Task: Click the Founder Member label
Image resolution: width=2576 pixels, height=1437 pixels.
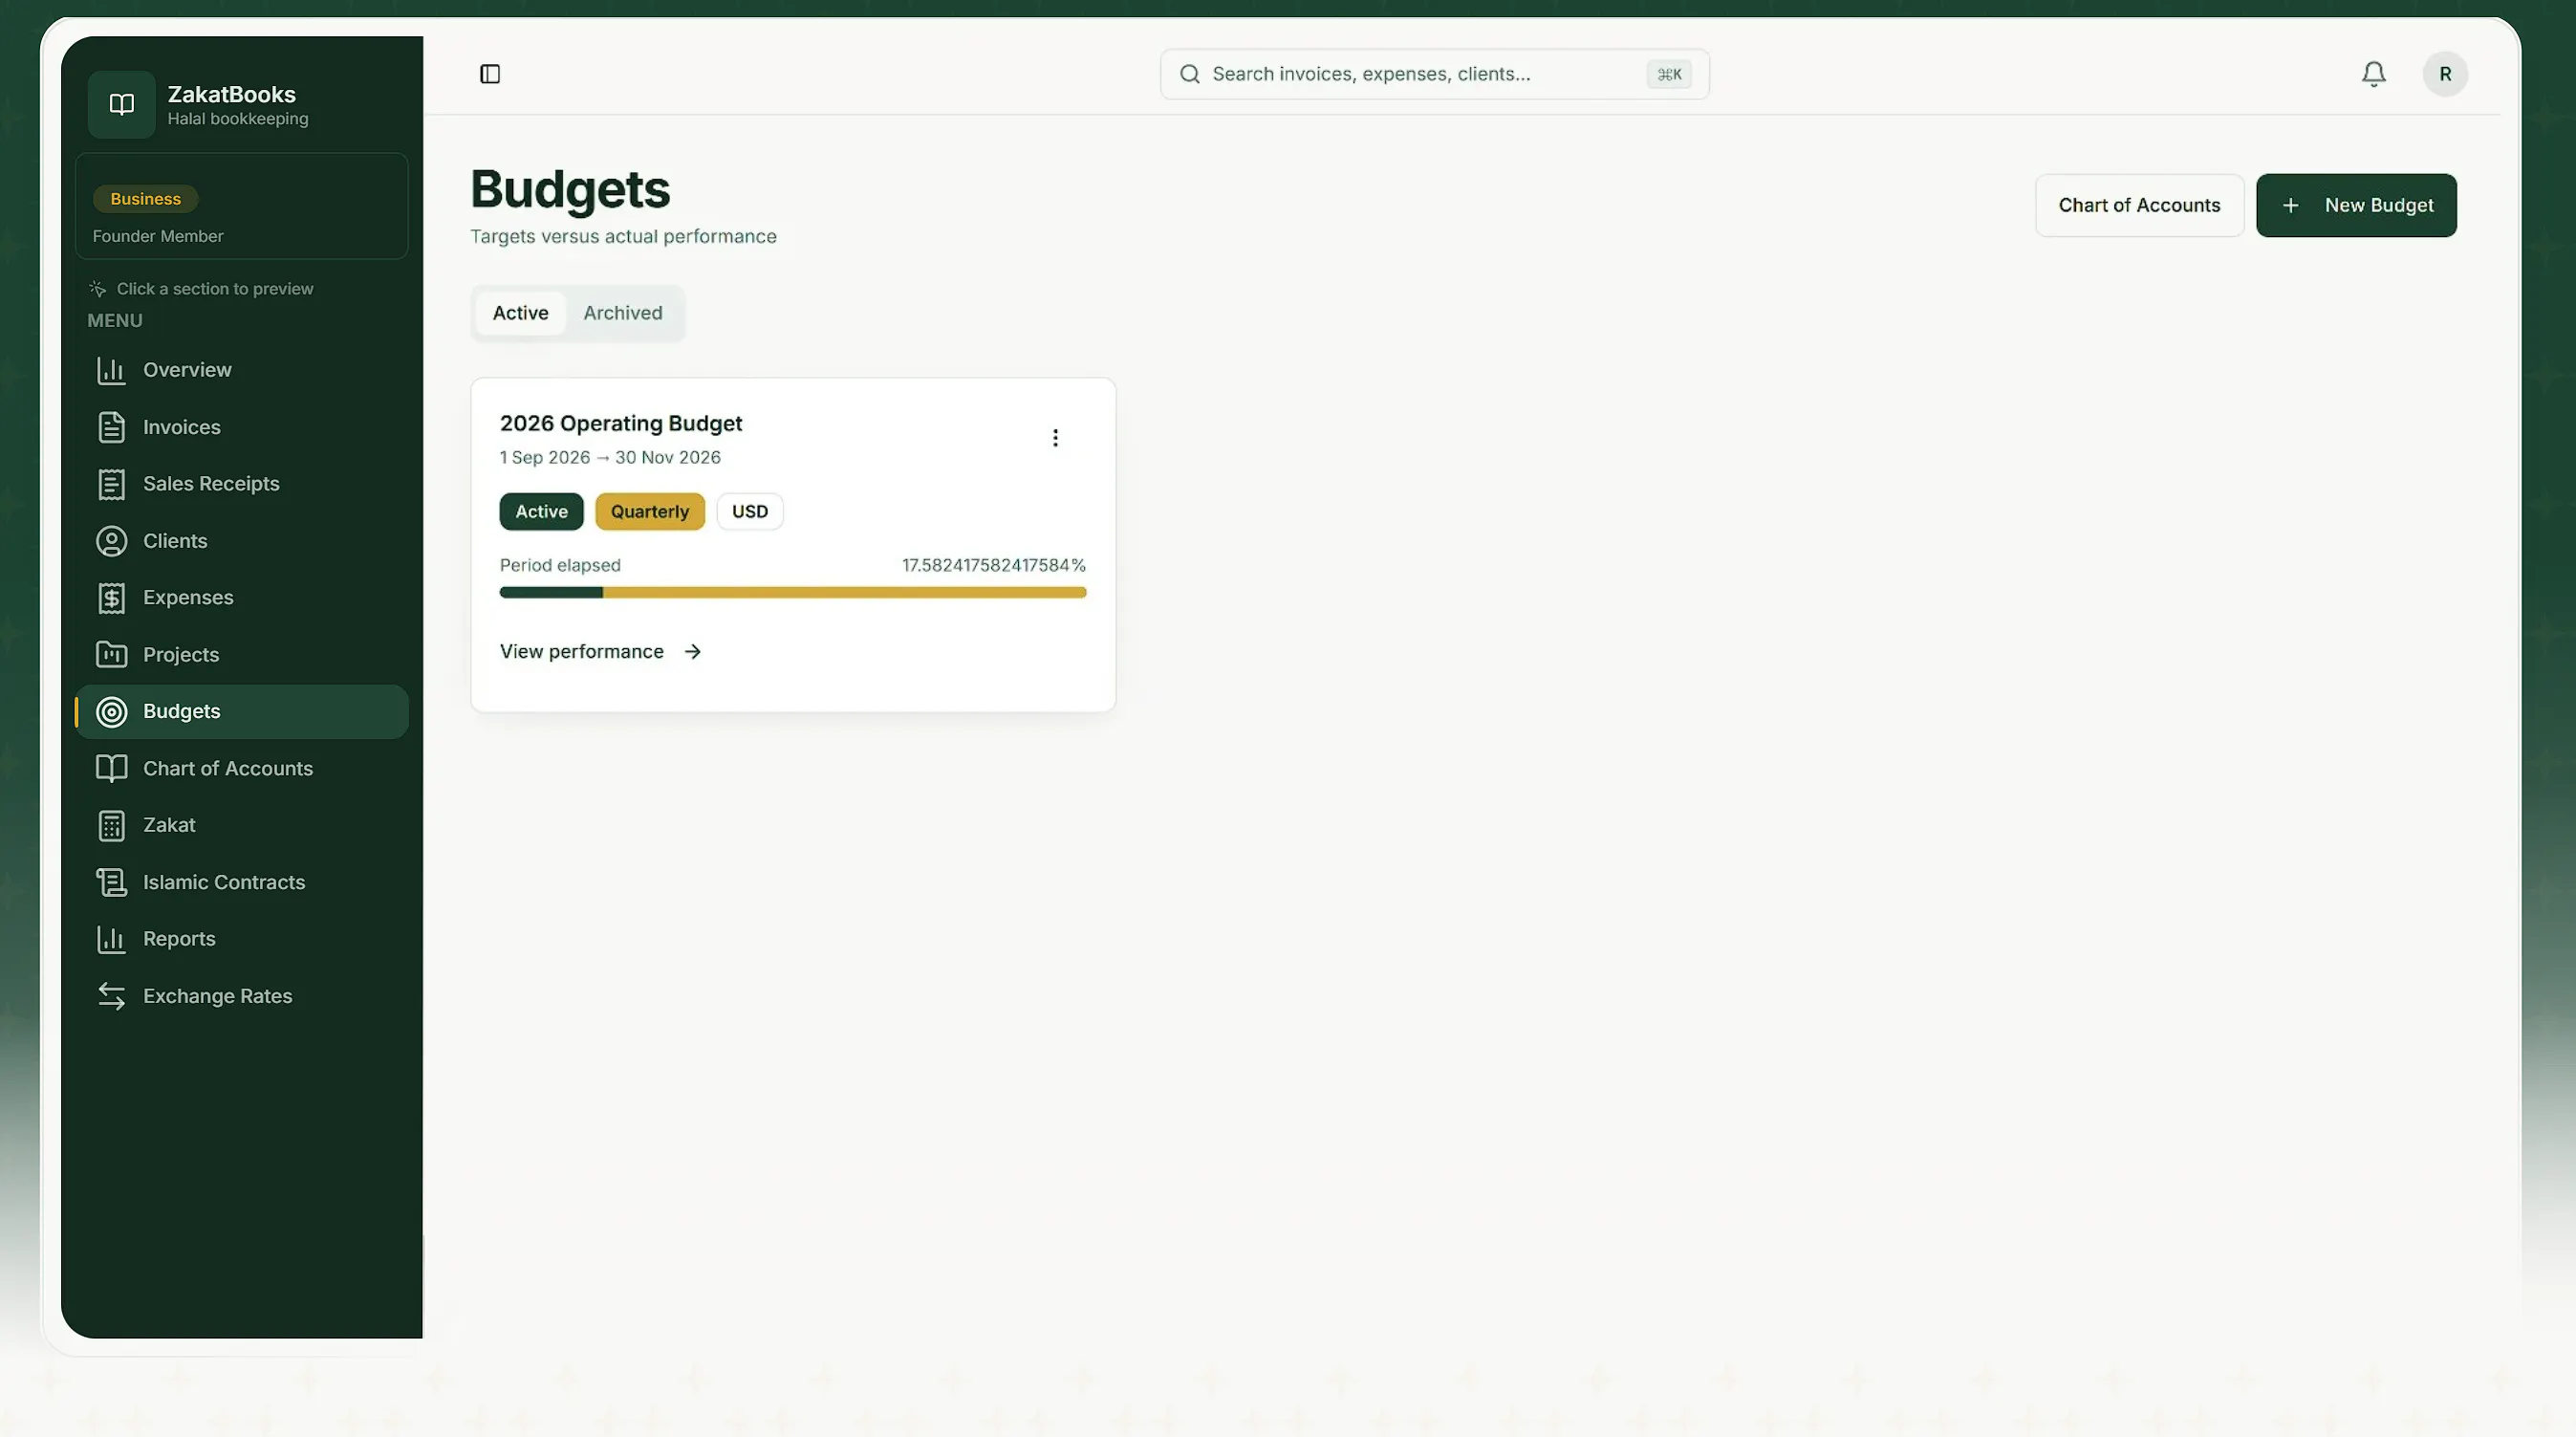Action: tap(158, 236)
